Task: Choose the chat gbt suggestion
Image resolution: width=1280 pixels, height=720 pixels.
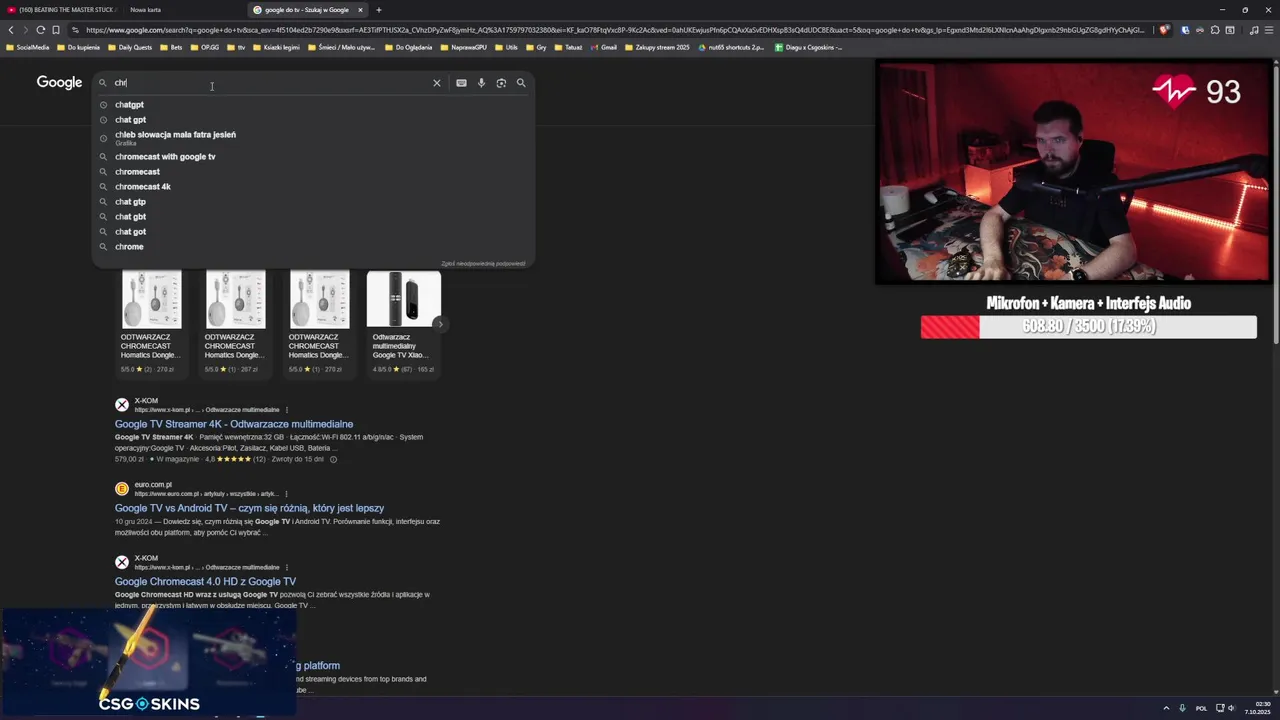Action: 130,217
